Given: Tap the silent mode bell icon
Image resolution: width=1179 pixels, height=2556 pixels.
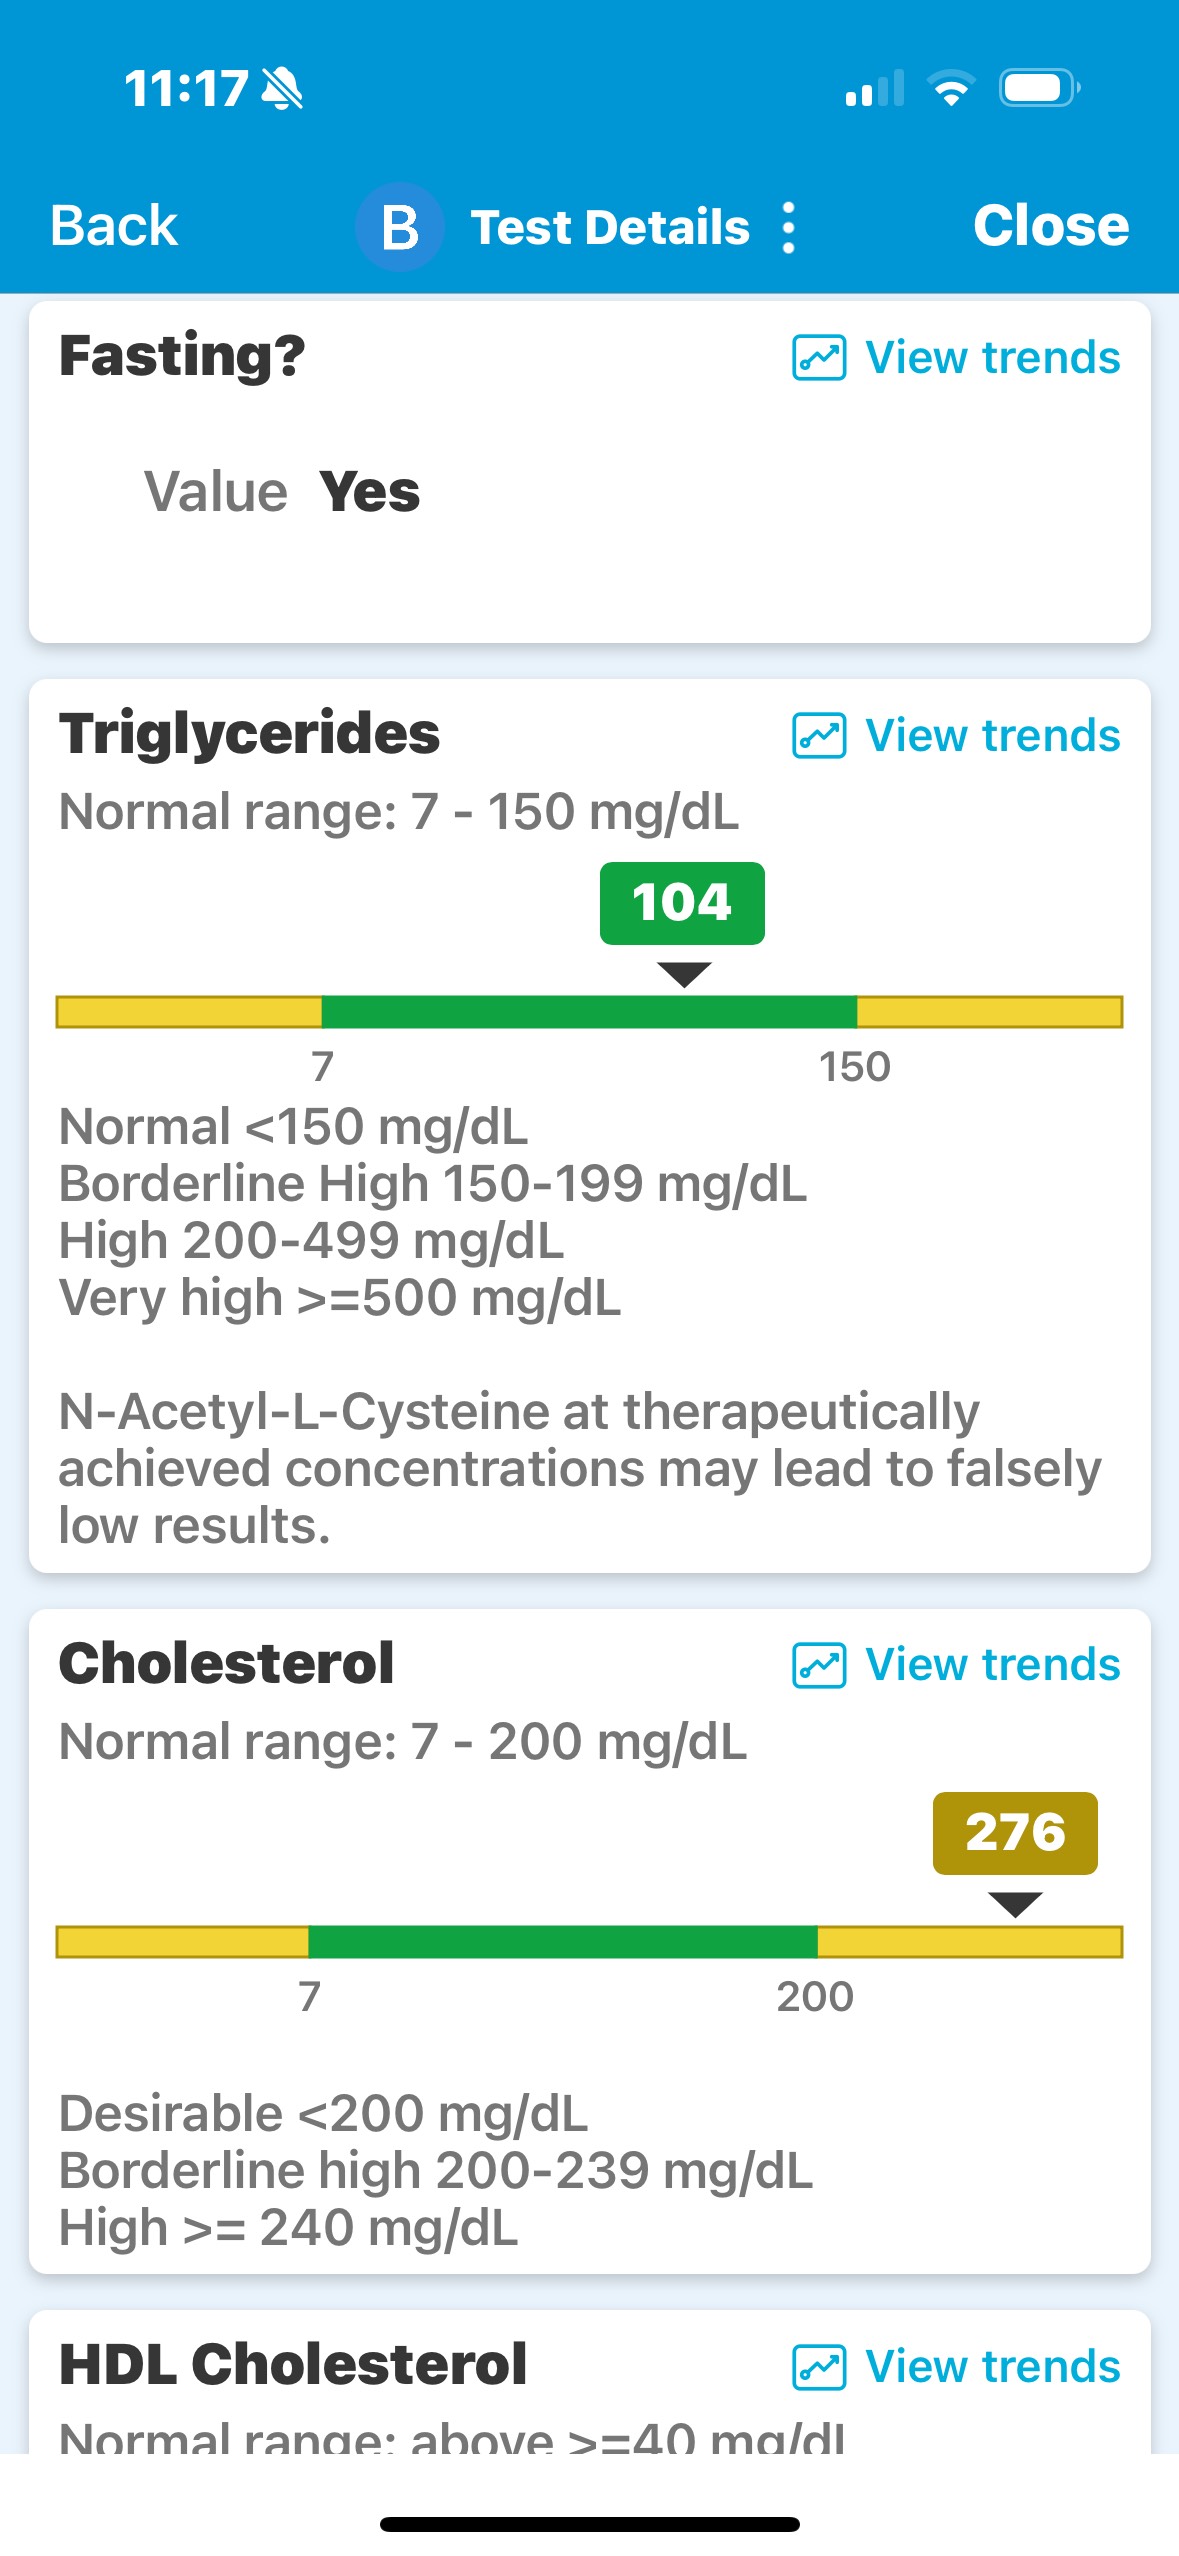Looking at the screenshot, I should 282,89.
